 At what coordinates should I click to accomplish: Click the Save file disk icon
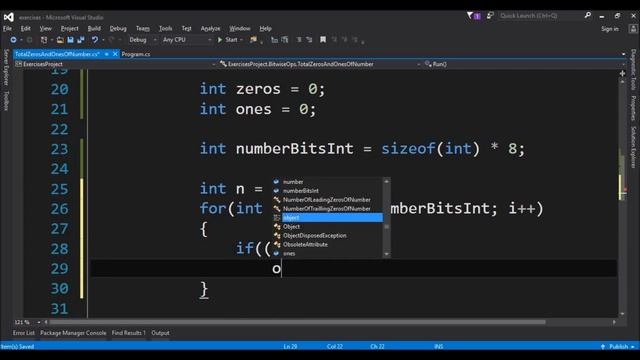pos(70,40)
